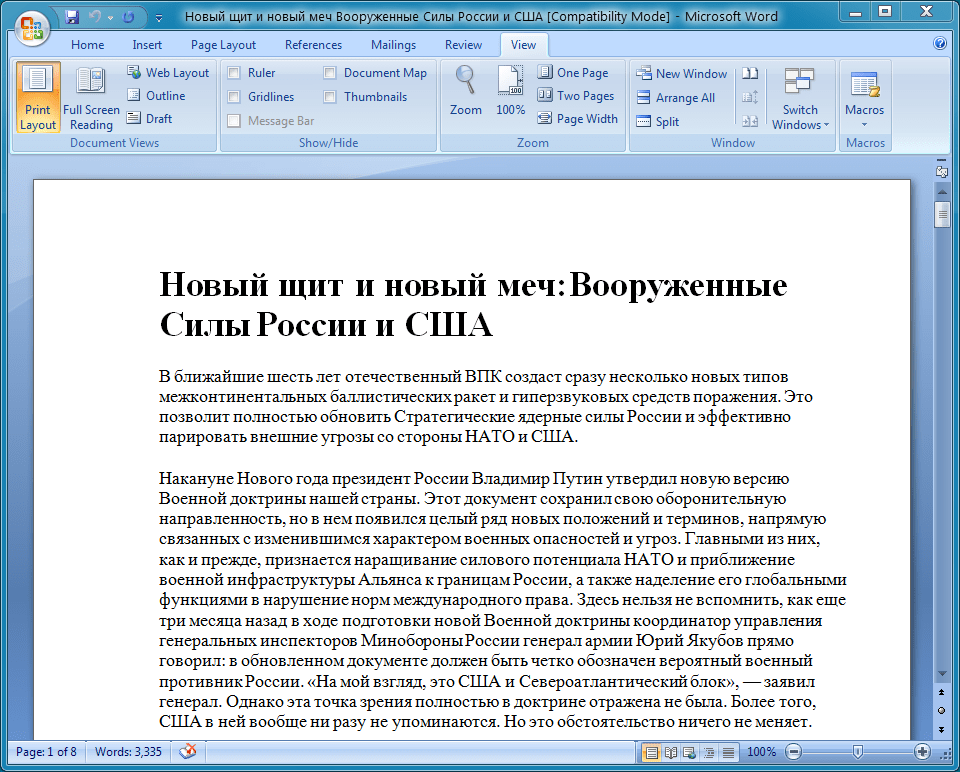The image size is (960, 772).
Task: Click the Undo arrow icon in title bar
Action: pos(95,17)
